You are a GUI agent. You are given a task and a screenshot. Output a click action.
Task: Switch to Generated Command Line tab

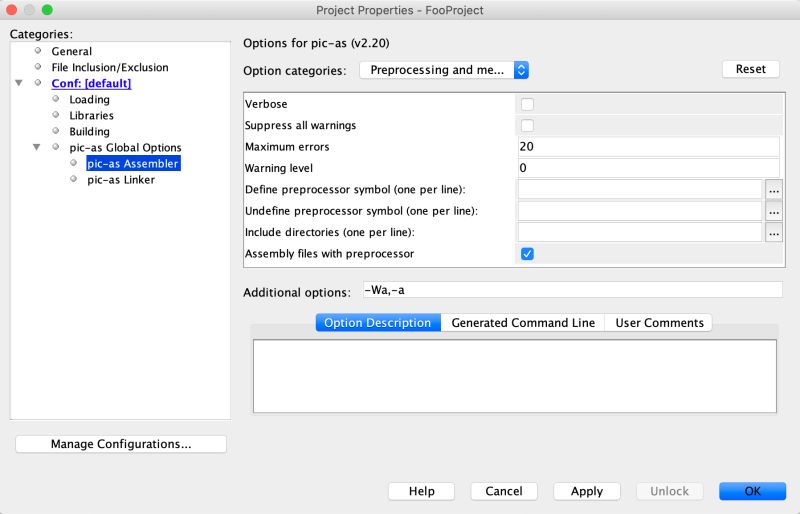pyautogui.click(x=523, y=323)
